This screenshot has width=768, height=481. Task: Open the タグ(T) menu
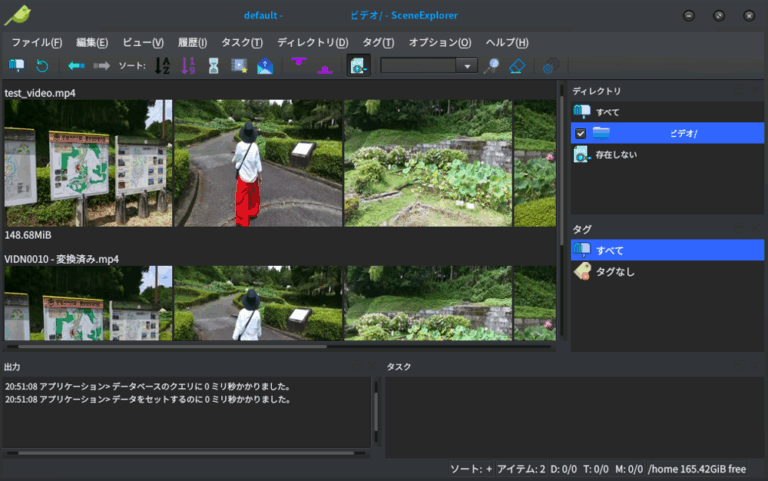378,43
